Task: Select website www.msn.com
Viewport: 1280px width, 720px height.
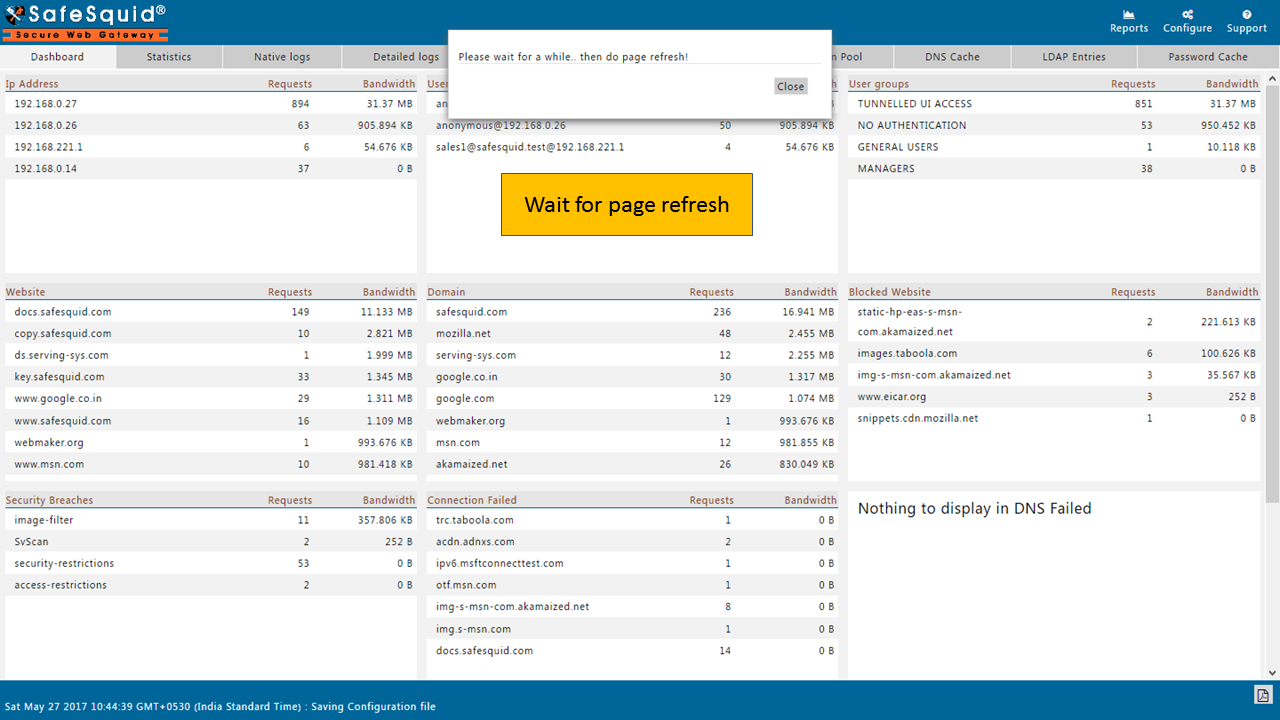Action: tap(211, 464)
